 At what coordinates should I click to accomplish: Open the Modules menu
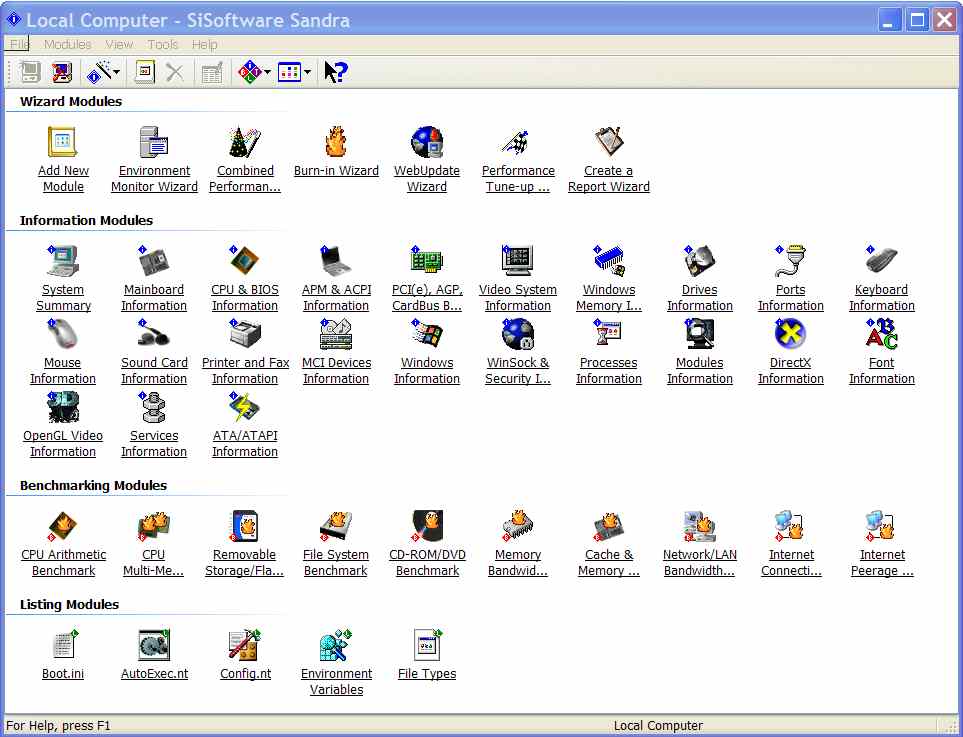click(68, 44)
